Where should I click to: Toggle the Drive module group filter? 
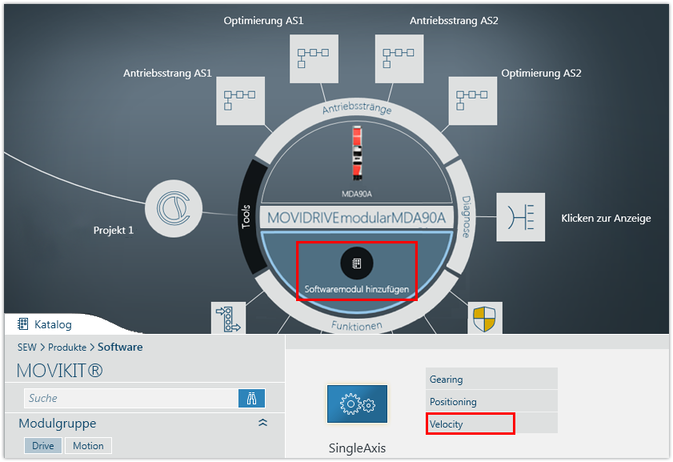coord(42,446)
